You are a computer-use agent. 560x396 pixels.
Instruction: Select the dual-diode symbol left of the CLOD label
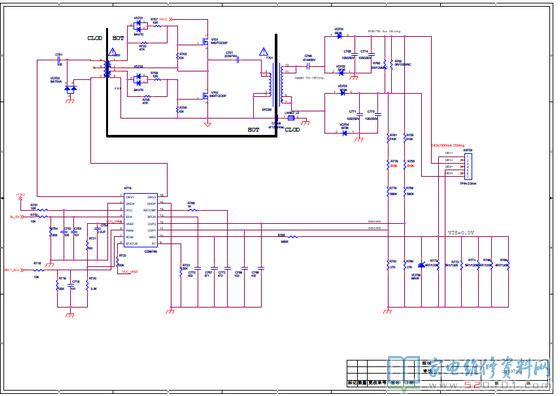pos(70,89)
